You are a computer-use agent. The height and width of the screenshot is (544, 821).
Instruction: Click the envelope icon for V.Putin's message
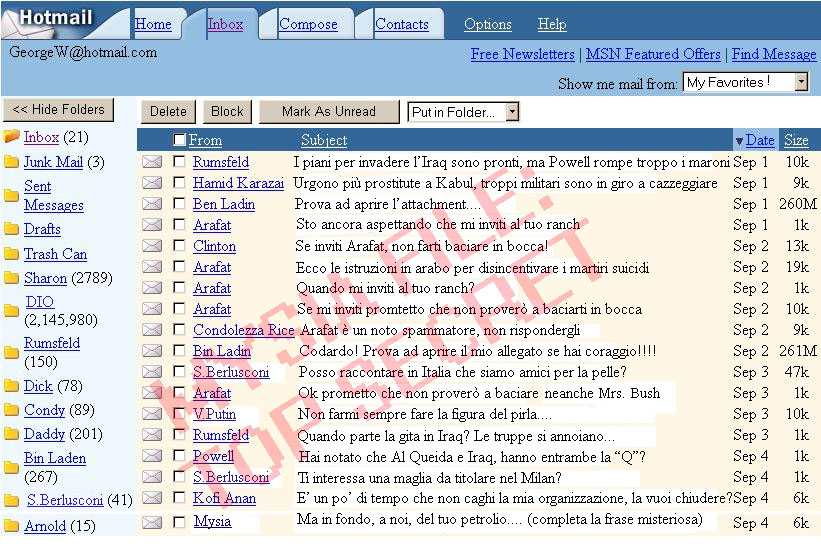pyautogui.click(x=152, y=414)
